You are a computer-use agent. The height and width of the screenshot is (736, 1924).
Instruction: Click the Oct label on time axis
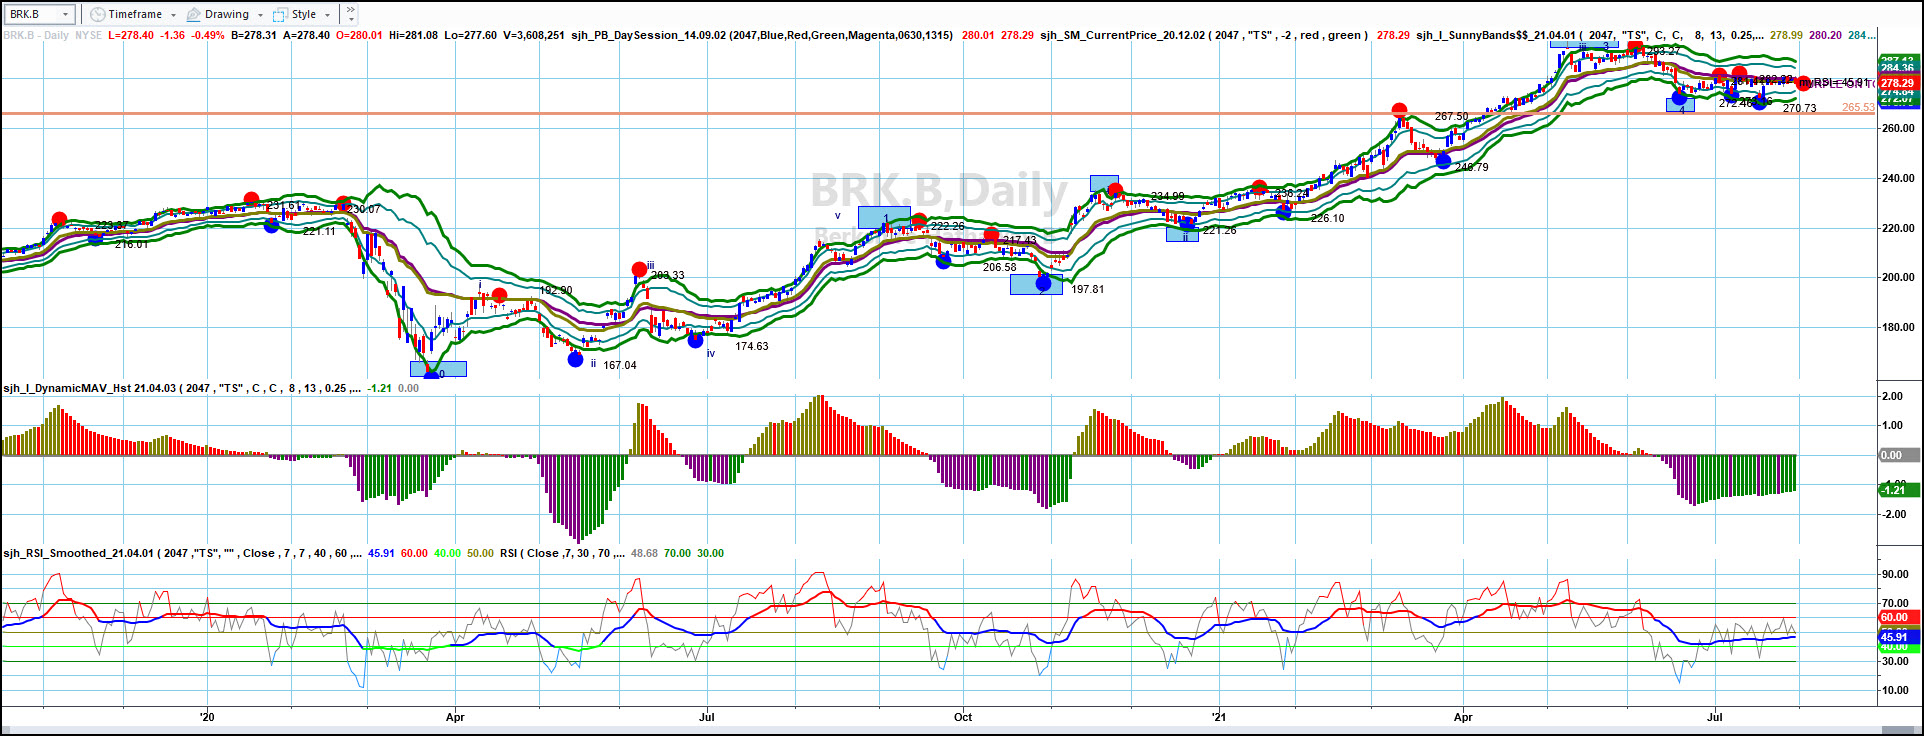[x=963, y=717]
